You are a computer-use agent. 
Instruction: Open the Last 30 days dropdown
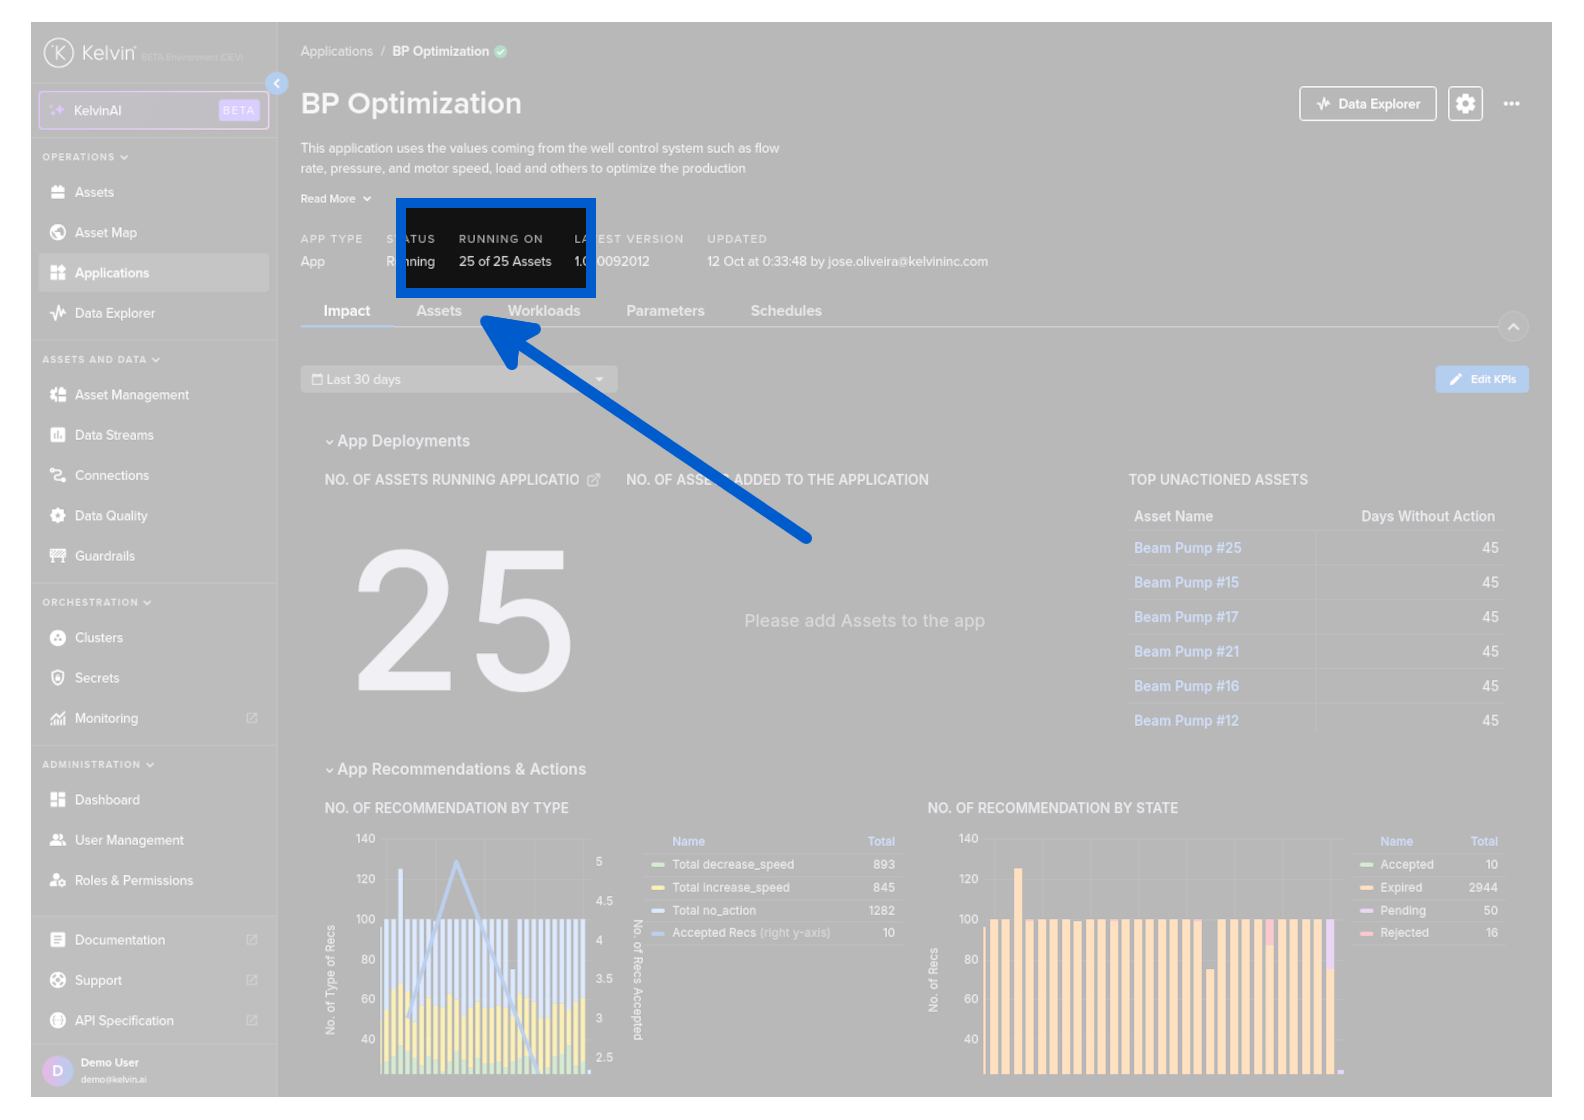458,380
